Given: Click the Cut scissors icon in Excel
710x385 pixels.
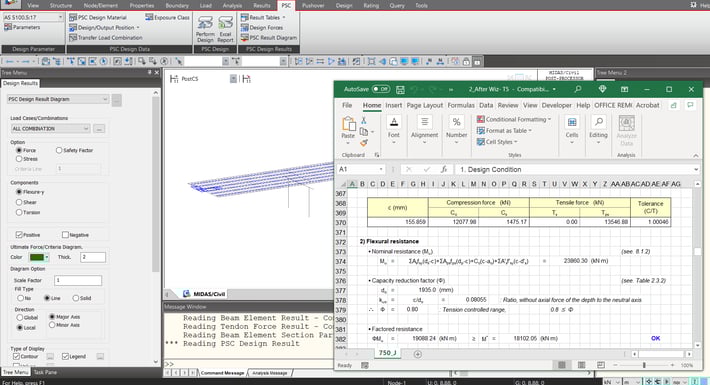Looking at the screenshot, I should (x=364, y=120).
